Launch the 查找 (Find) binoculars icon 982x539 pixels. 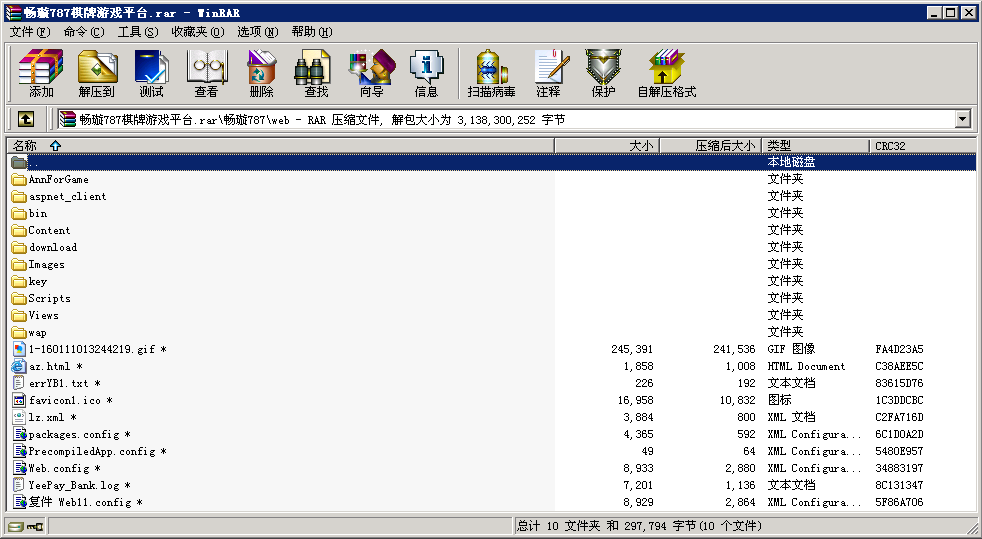point(316,73)
